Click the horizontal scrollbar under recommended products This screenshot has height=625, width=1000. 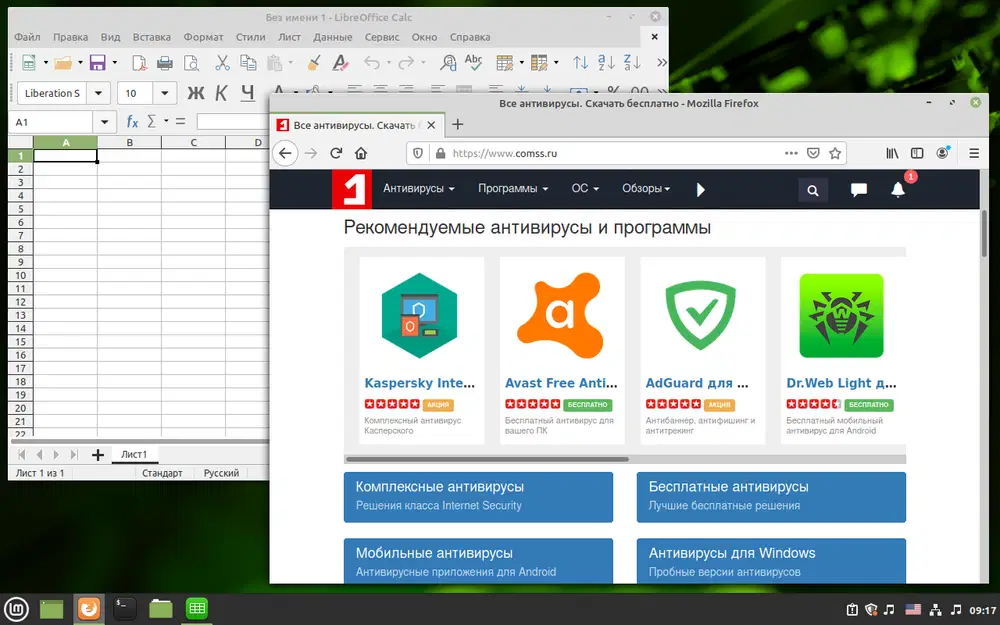coord(487,459)
